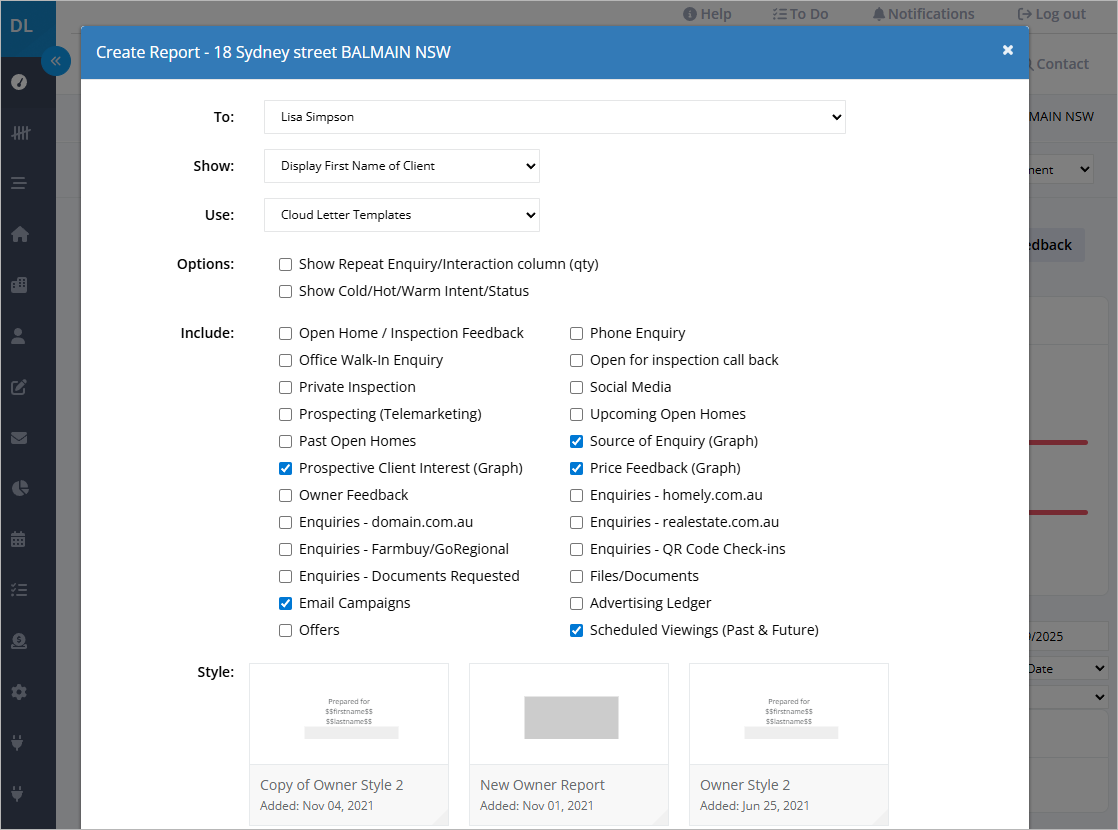Uncheck Price Feedback (Graph)
Screen dimensions: 1118x830
point(576,468)
